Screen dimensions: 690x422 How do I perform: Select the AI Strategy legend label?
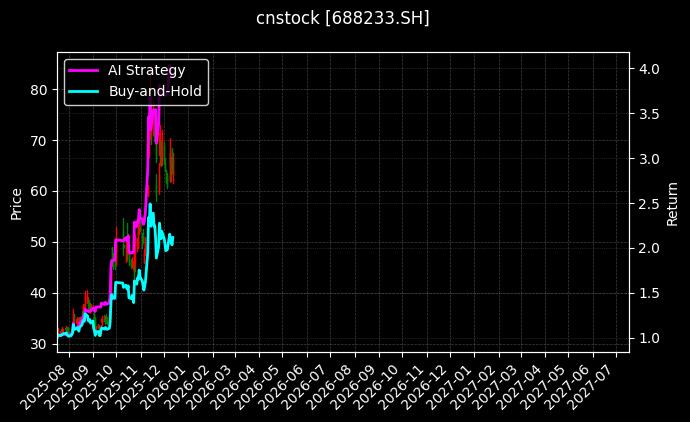[146, 70]
